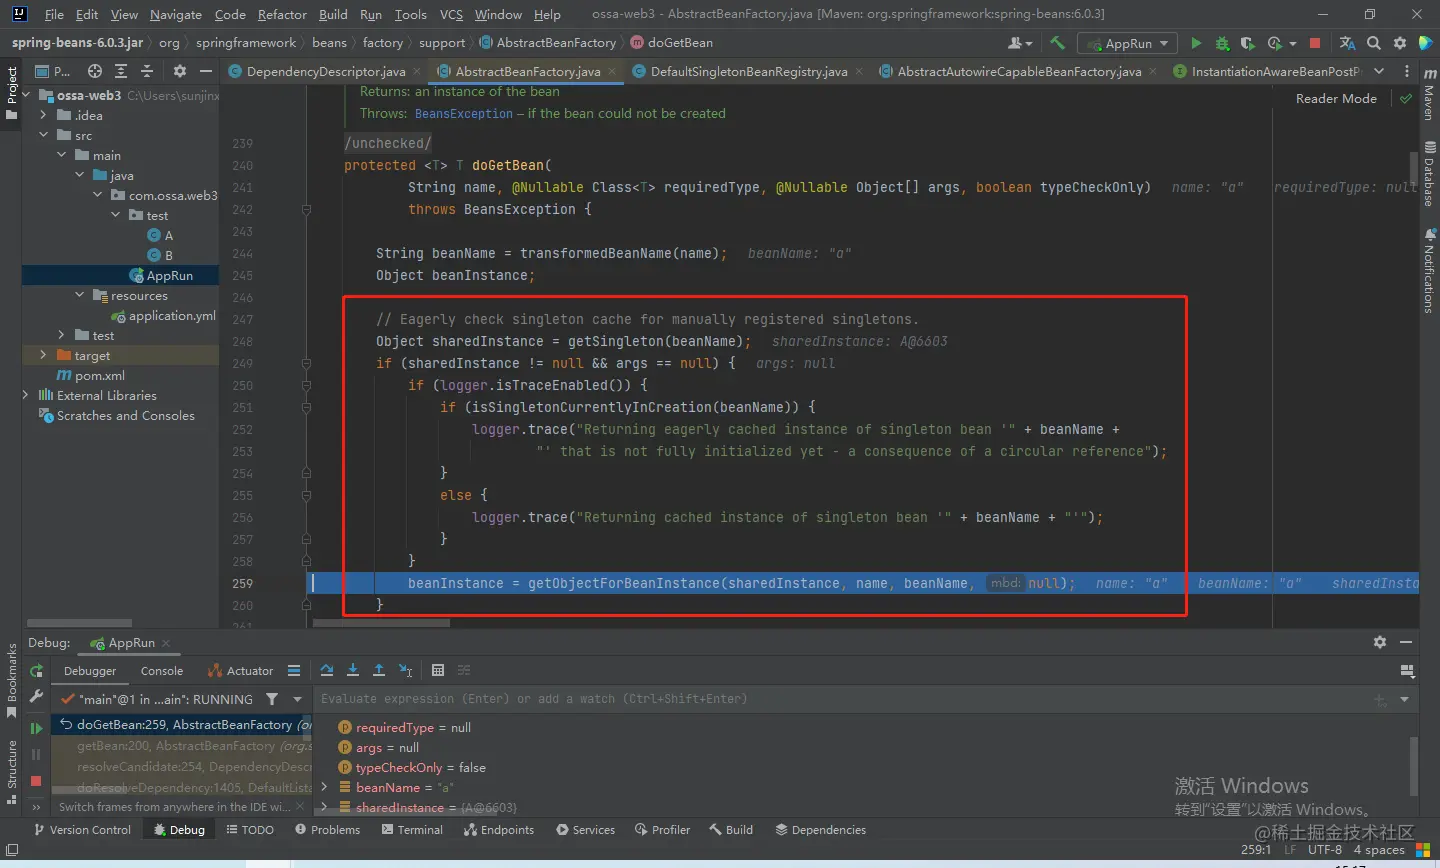Open the Endpoints tool window
The image size is (1440, 868).
point(498,830)
